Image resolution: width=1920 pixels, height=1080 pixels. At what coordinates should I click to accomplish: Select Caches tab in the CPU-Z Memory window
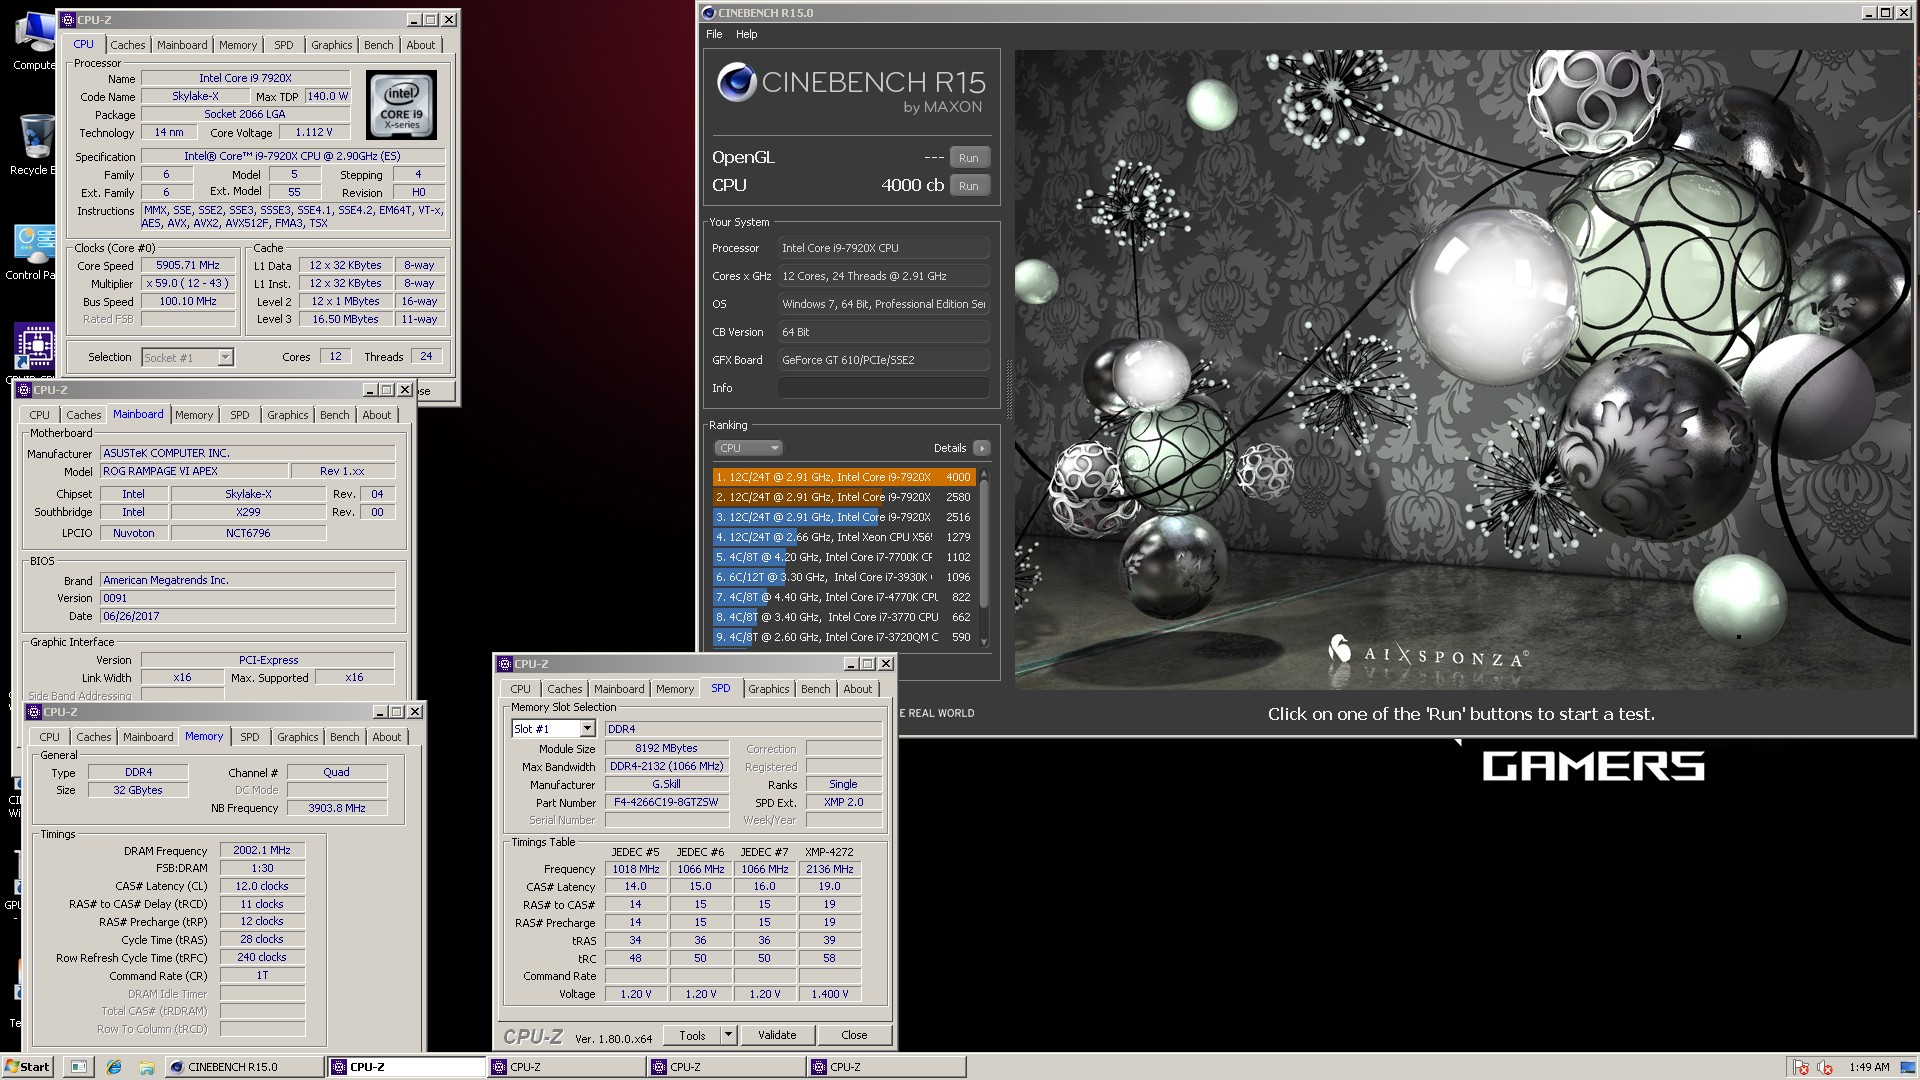click(93, 737)
